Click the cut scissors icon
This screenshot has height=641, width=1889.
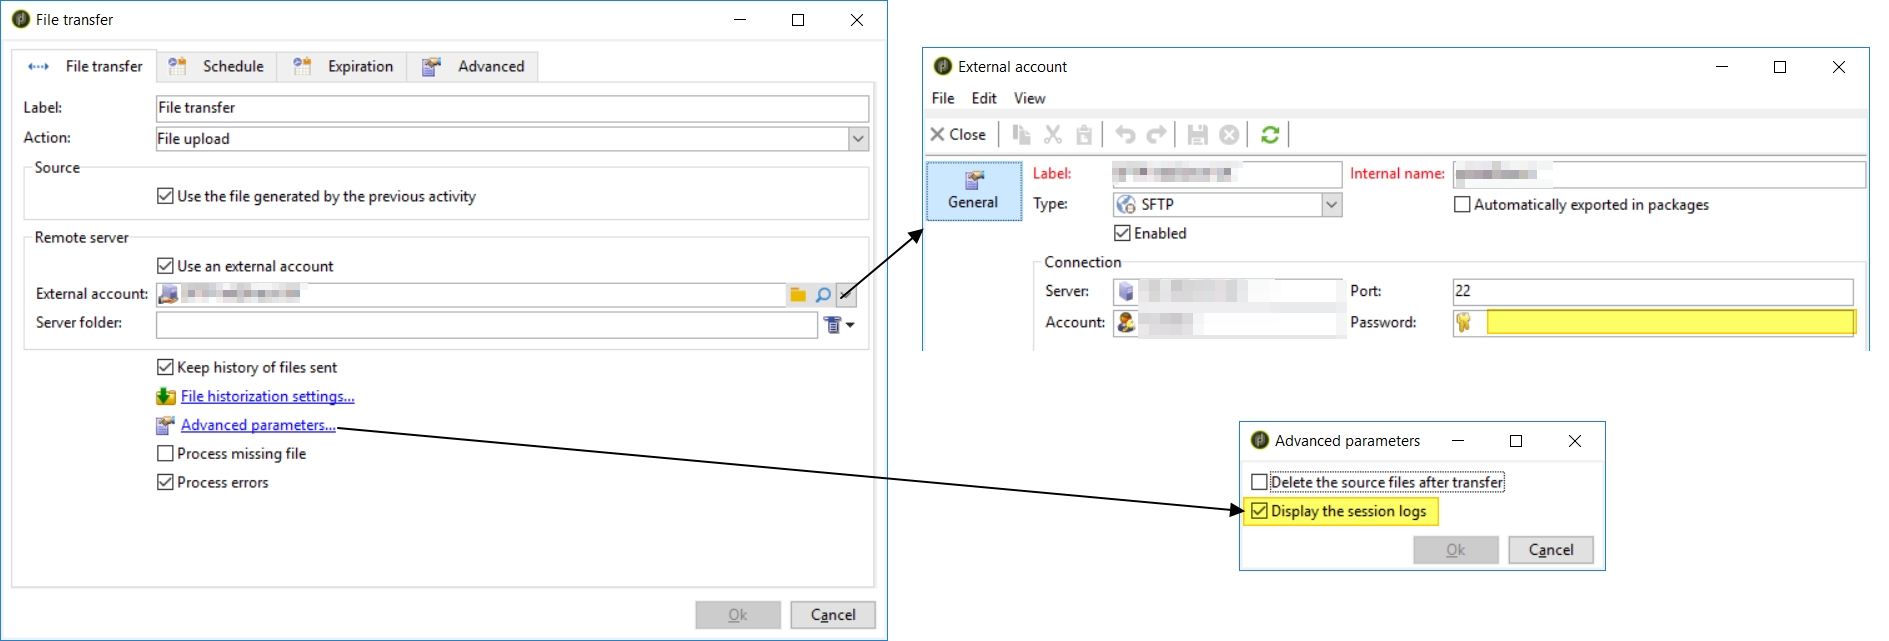(1053, 135)
